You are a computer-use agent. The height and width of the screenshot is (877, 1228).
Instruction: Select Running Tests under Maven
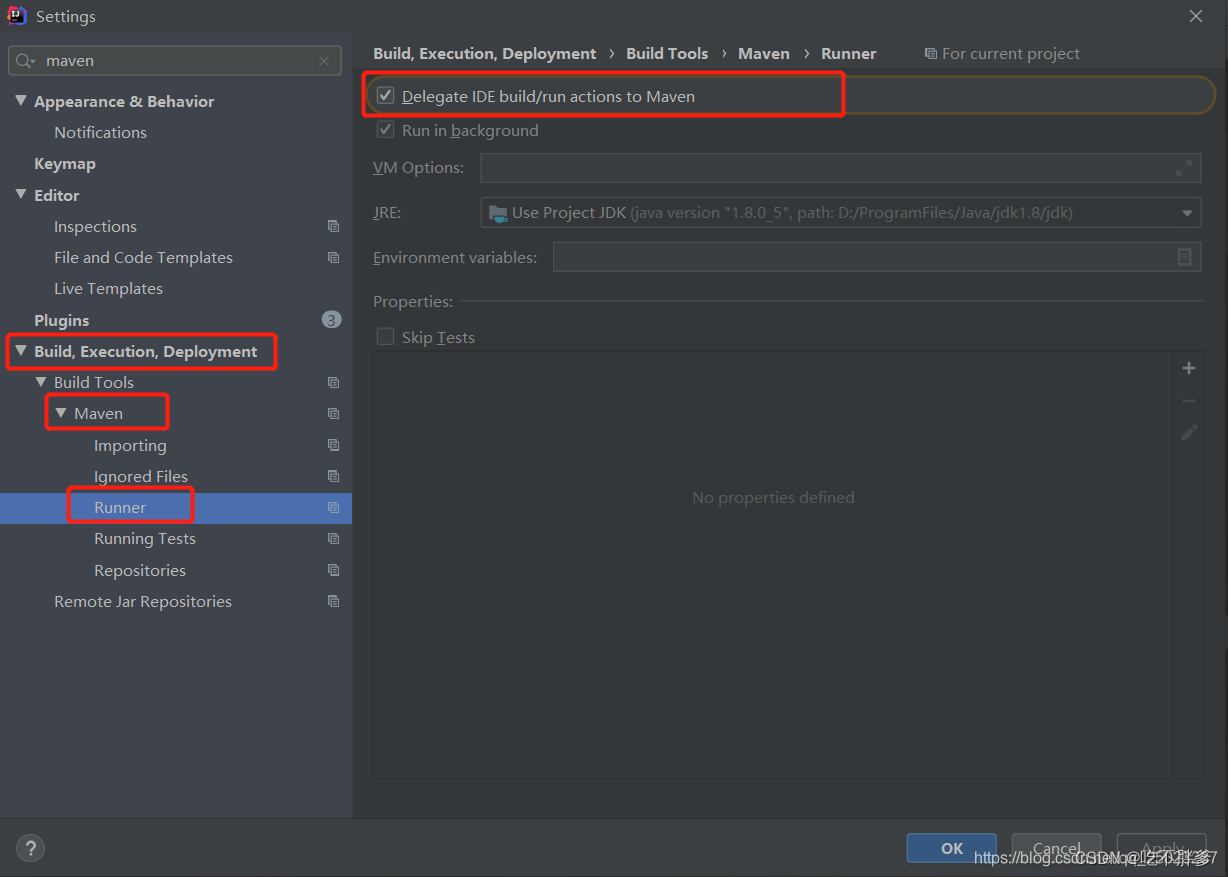click(145, 539)
